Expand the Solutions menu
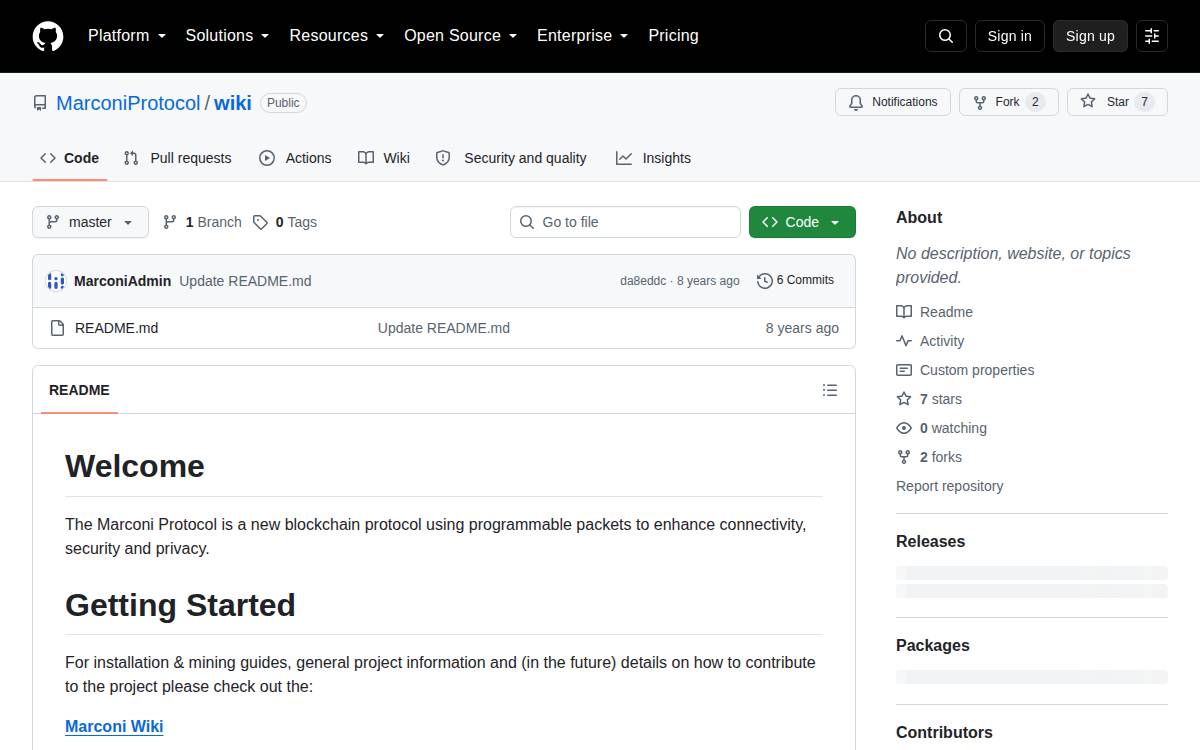The height and width of the screenshot is (750, 1200). click(227, 36)
